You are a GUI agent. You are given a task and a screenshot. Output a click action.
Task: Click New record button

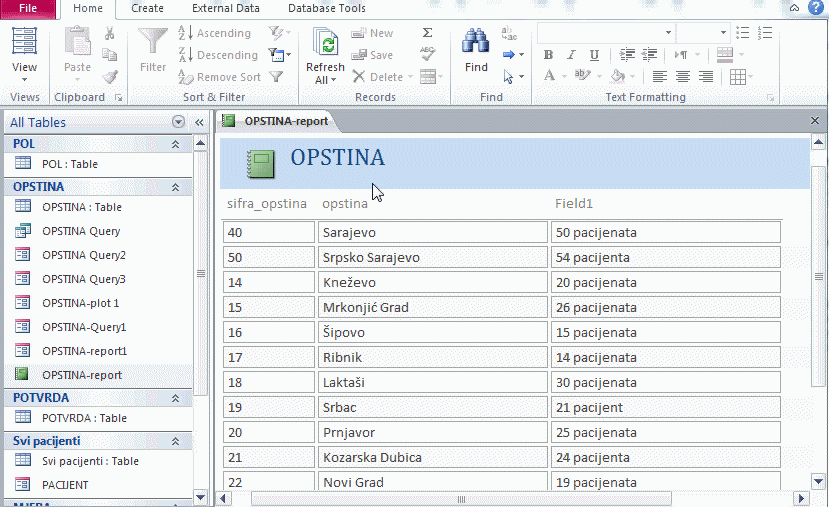(372, 33)
